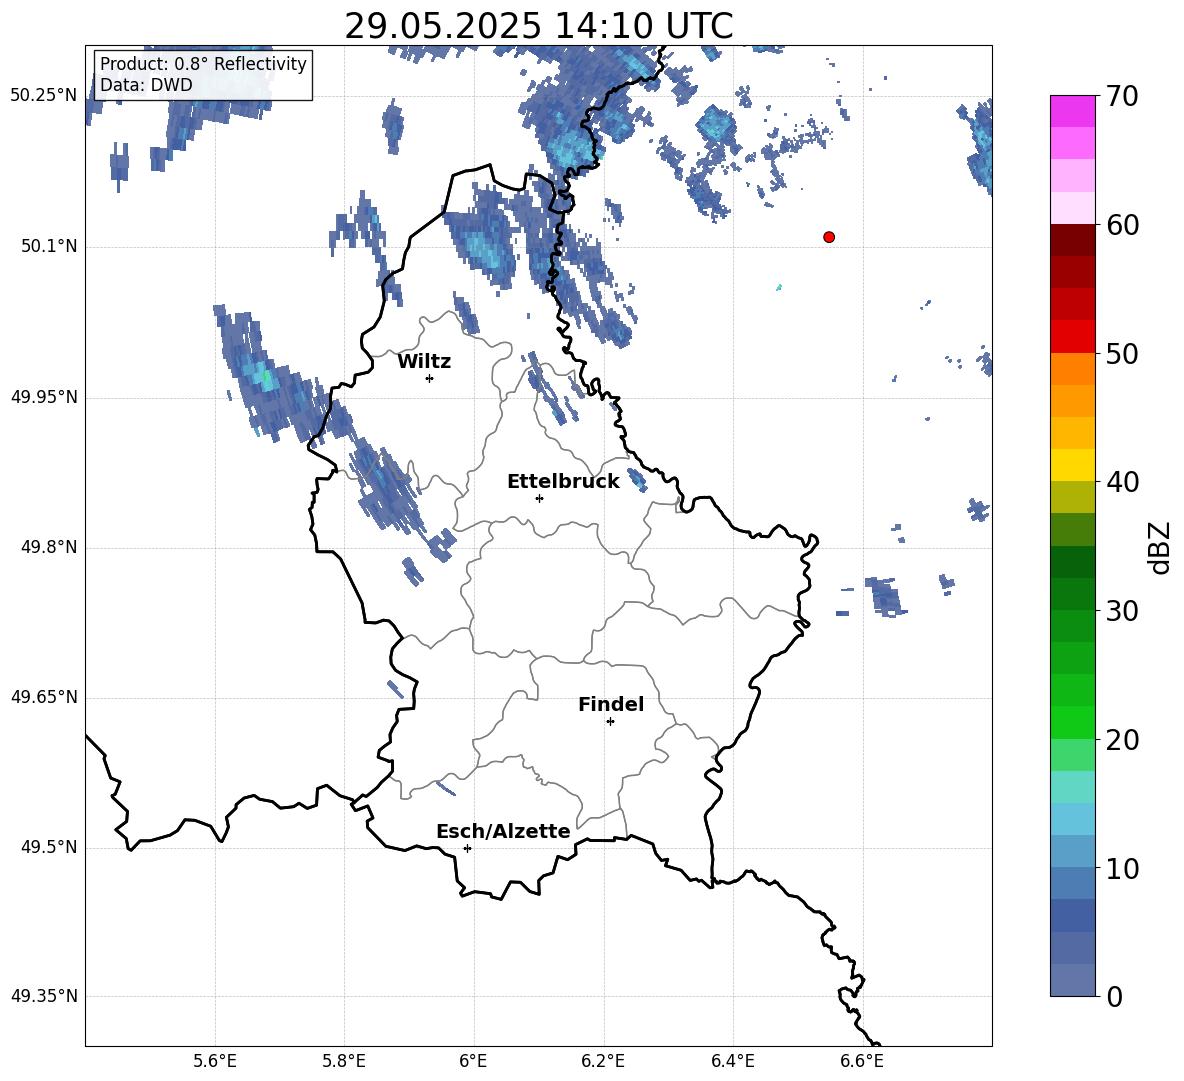The width and height of the screenshot is (1184, 1081).
Task: Click the 6.6°E longitude label
Action: (862, 1061)
